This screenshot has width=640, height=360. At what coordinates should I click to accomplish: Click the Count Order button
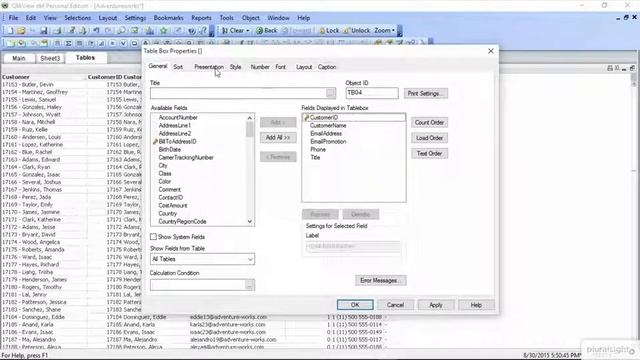click(429, 122)
